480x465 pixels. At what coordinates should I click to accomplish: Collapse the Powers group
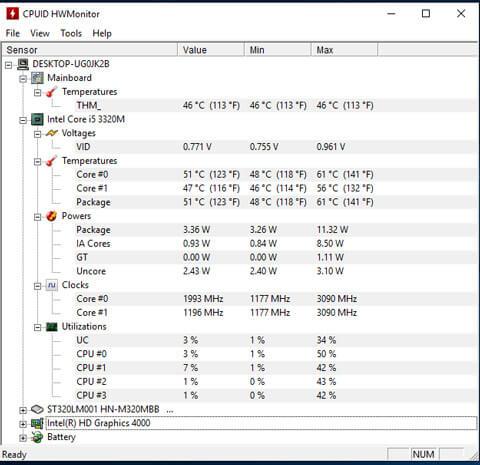(x=38, y=217)
